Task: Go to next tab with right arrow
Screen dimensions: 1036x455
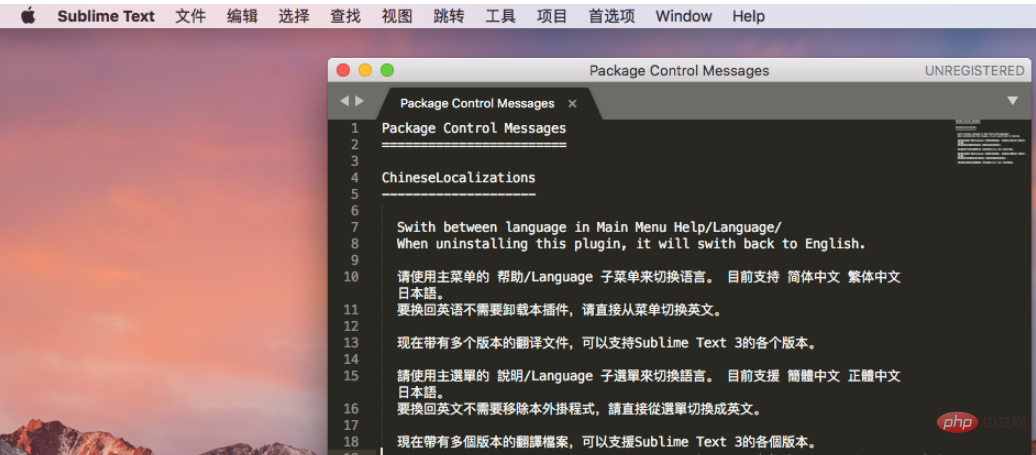Action: click(x=359, y=101)
